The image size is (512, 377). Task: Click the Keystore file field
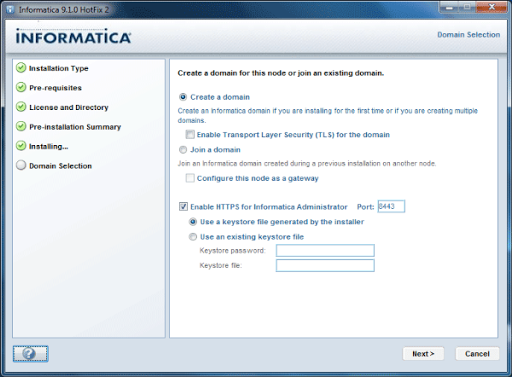point(325,266)
